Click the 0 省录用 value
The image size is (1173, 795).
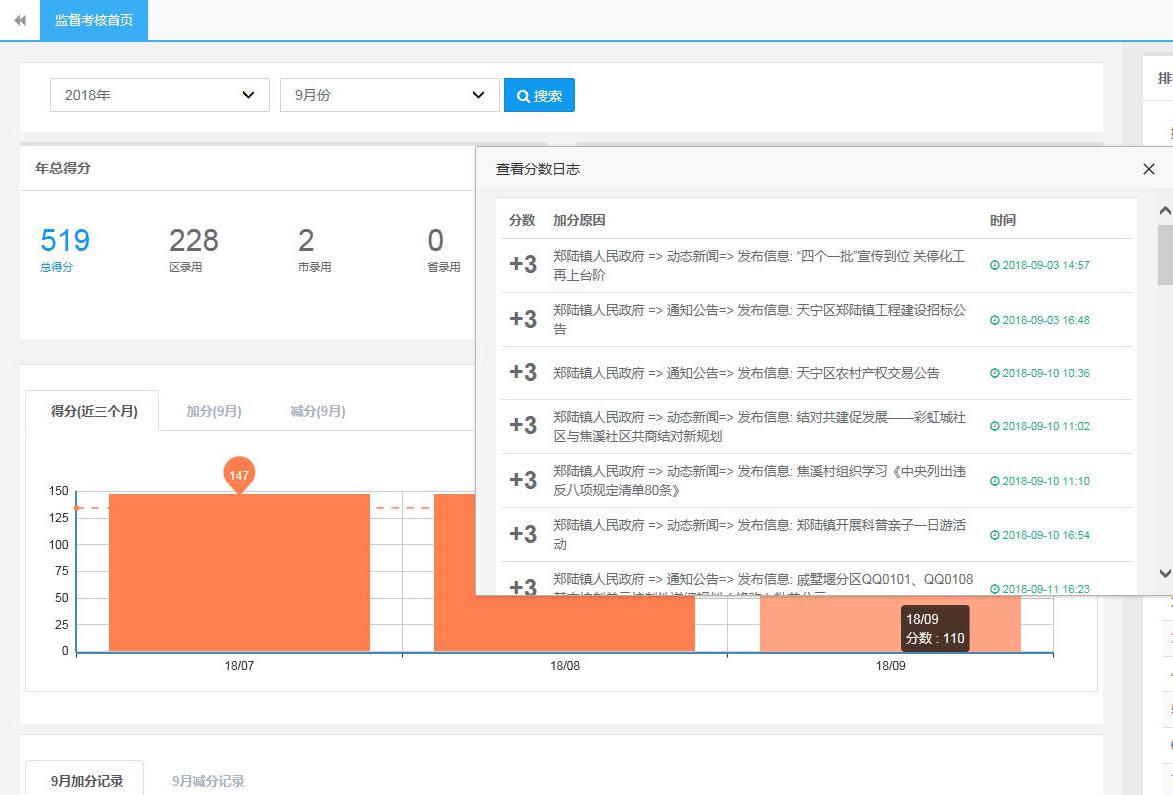click(435, 241)
